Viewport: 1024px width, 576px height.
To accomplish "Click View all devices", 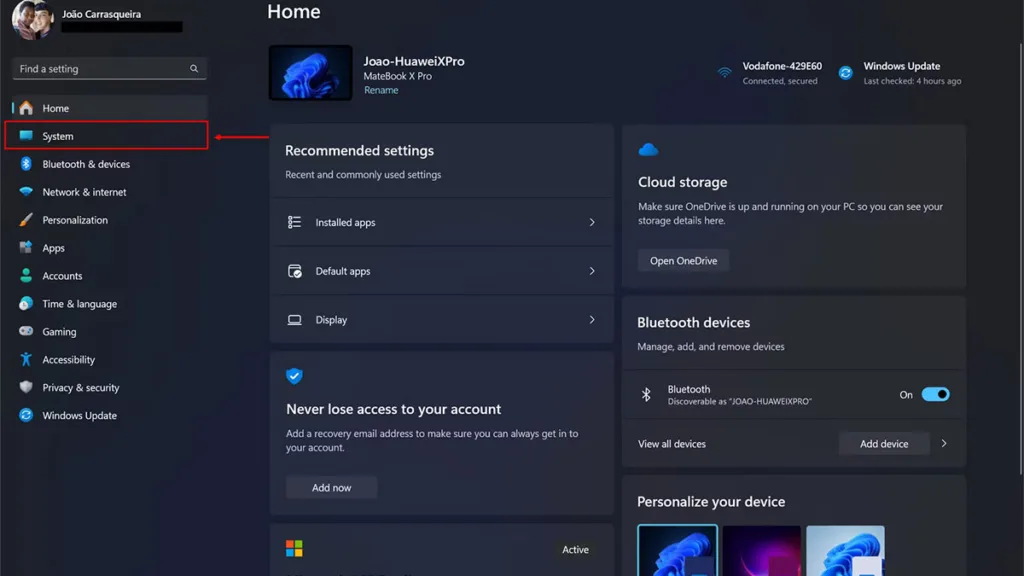I will tap(671, 444).
